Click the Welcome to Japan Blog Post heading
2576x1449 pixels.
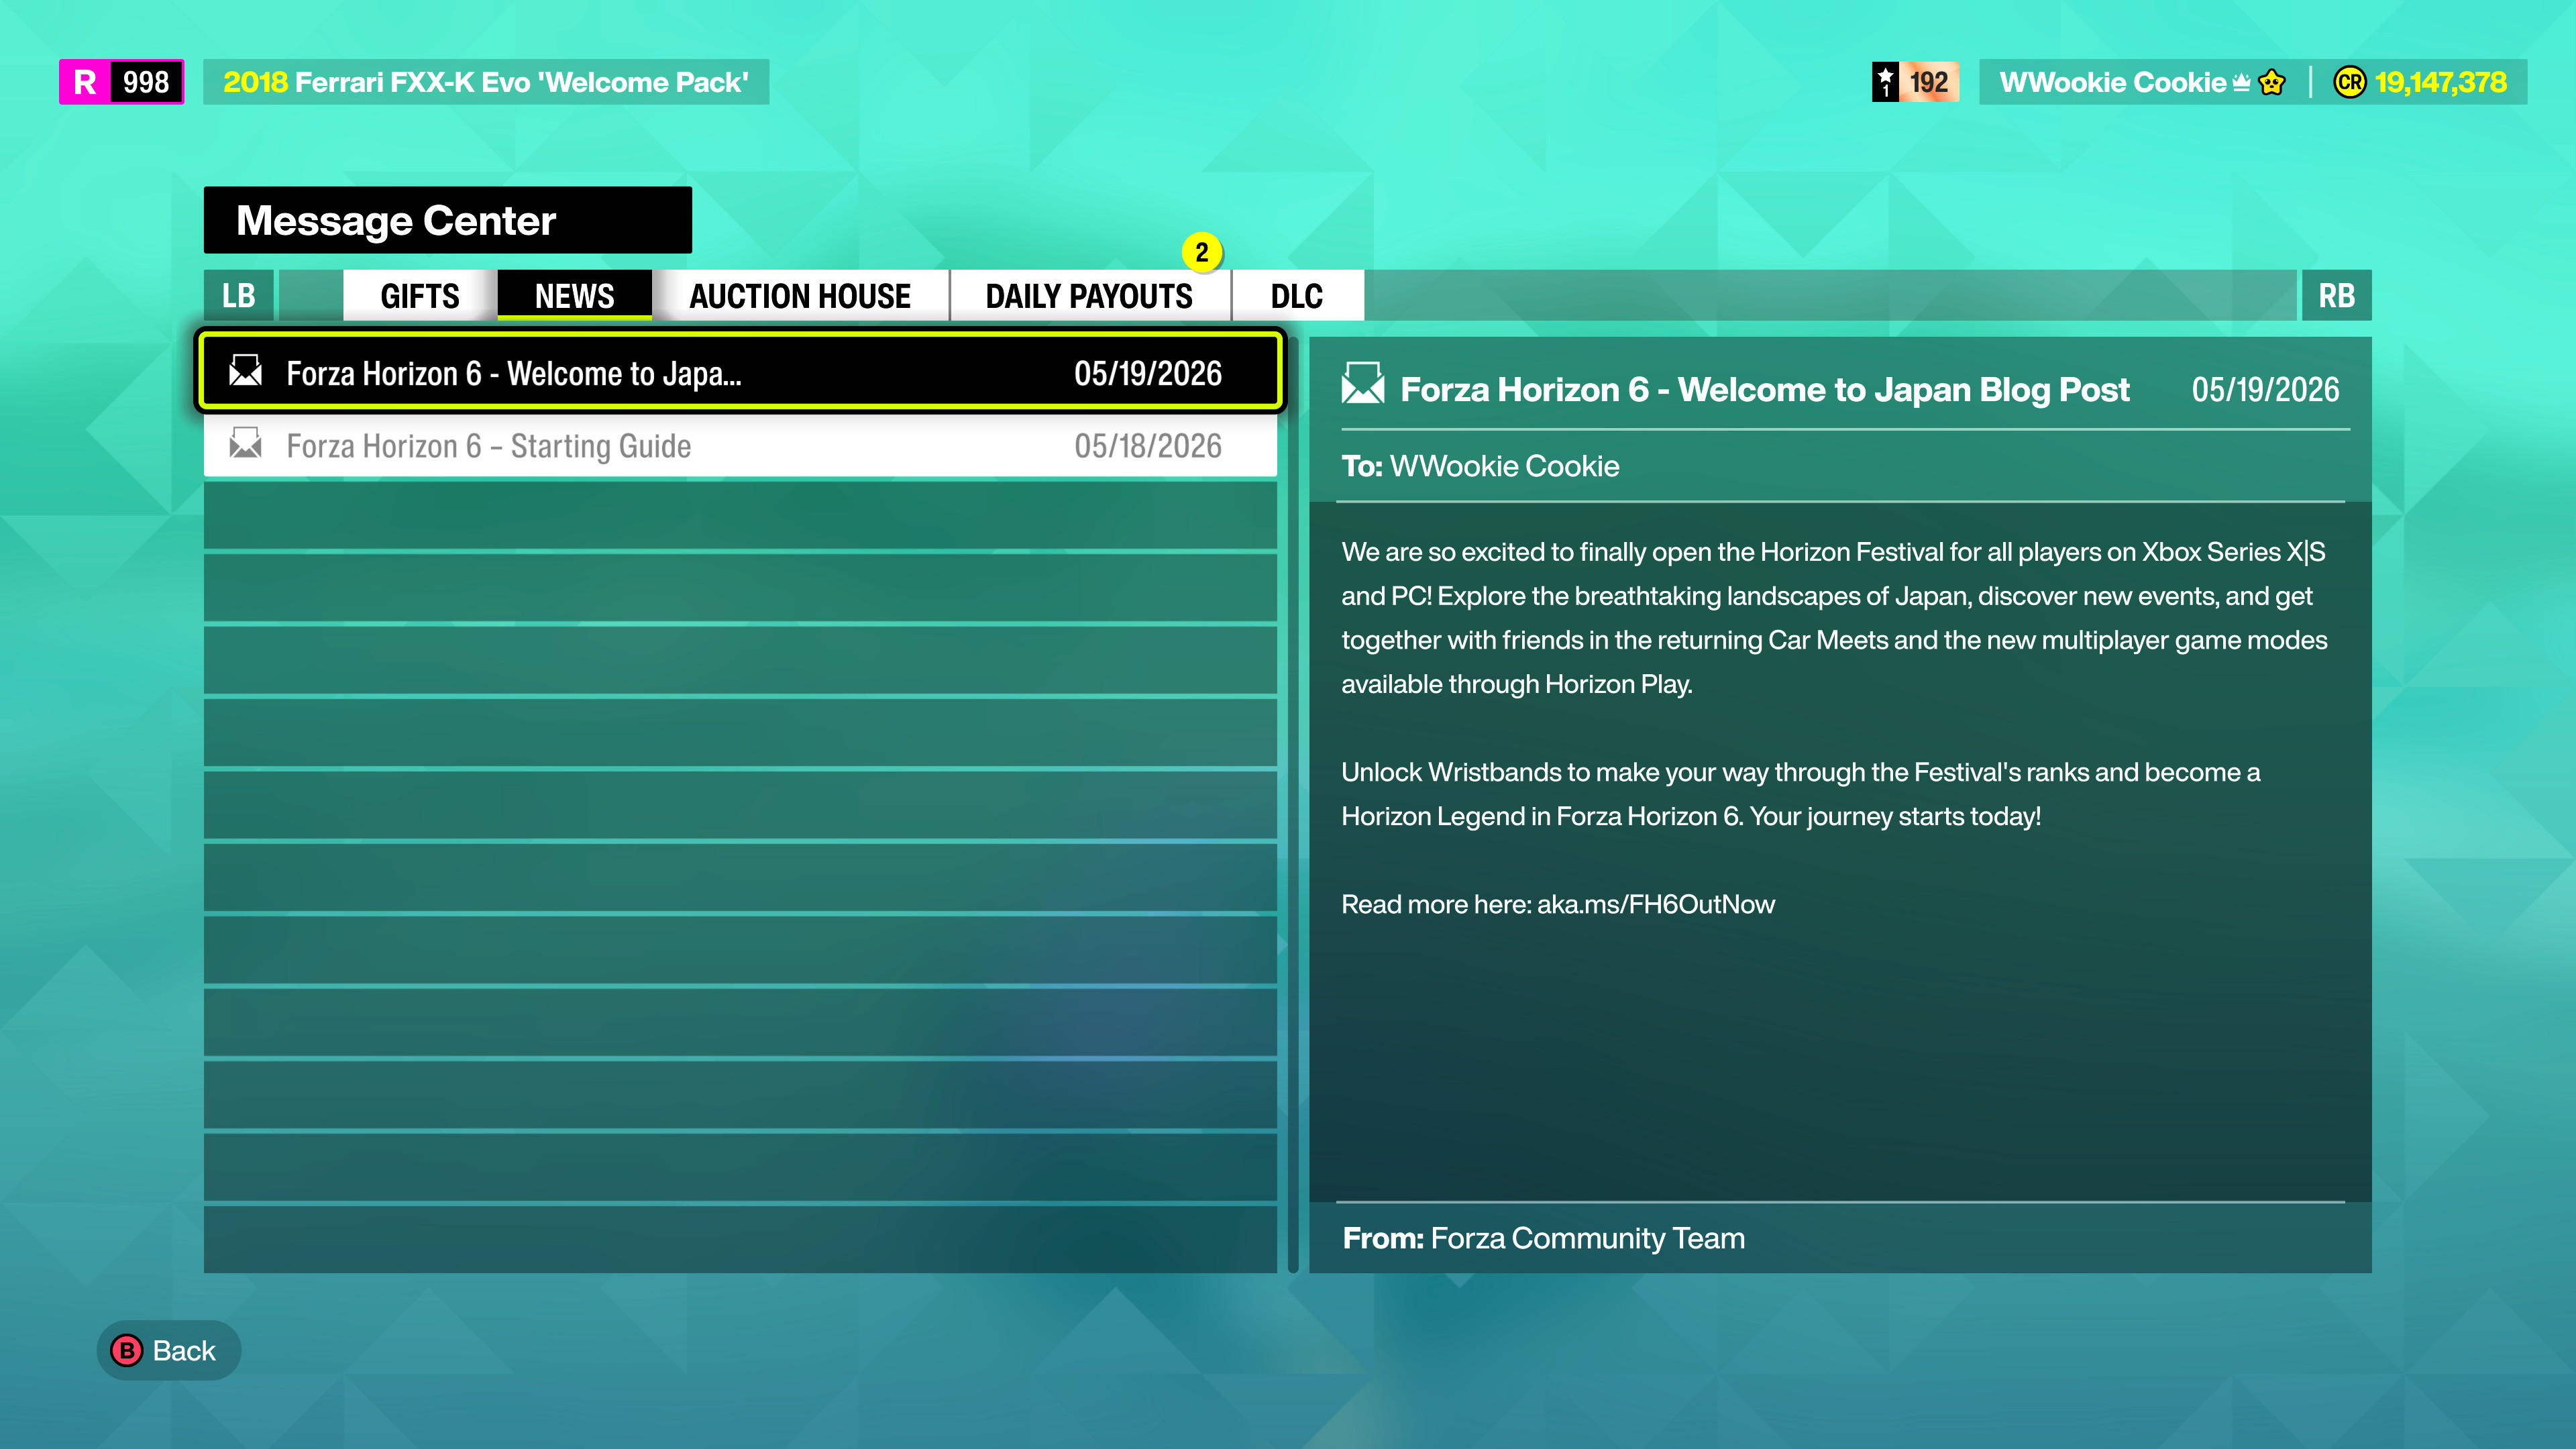click(x=1765, y=389)
